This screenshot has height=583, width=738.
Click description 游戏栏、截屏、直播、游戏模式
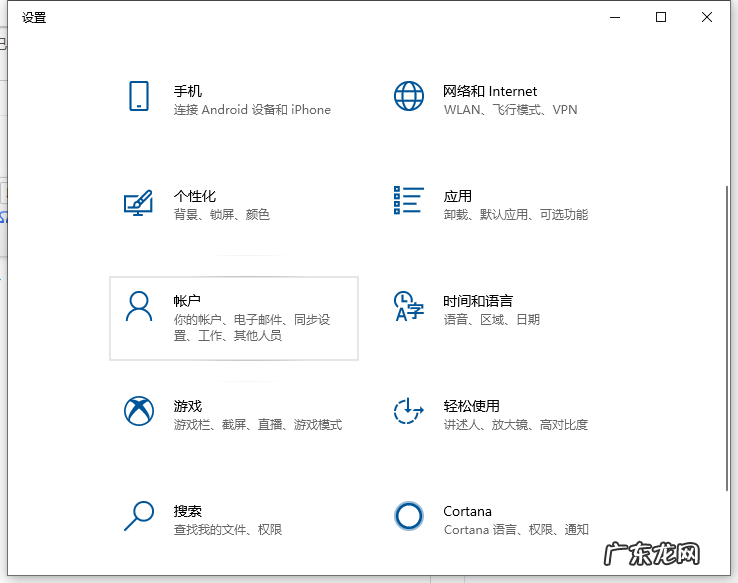[x=257, y=424]
